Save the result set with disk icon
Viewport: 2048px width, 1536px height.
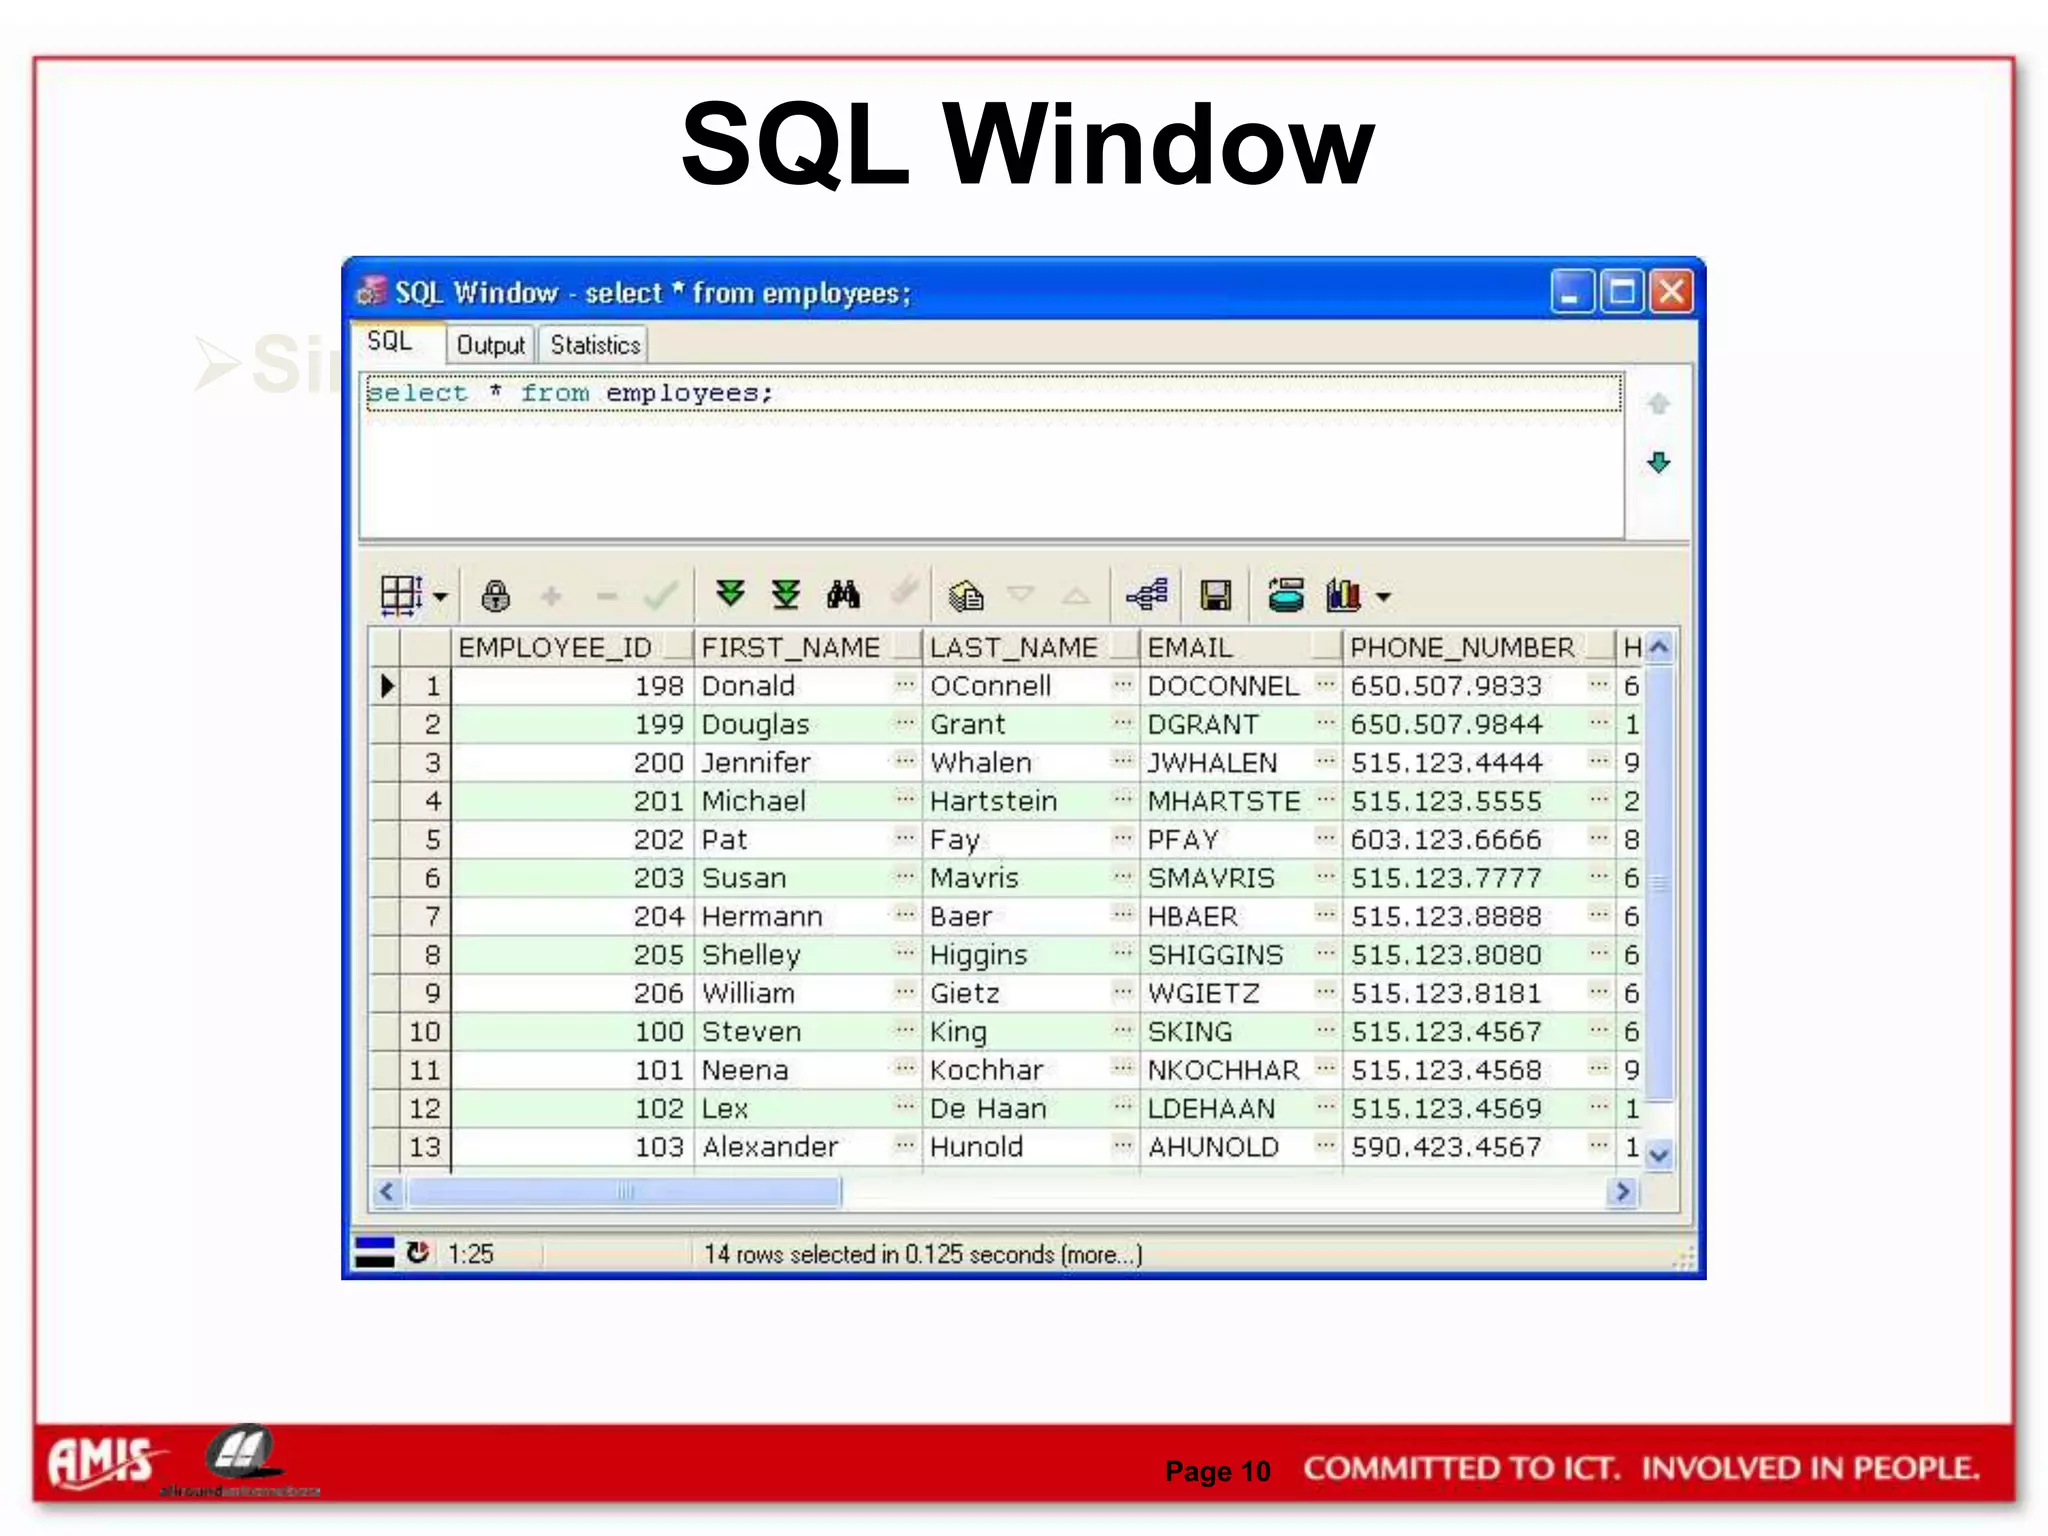(1215, 596)
